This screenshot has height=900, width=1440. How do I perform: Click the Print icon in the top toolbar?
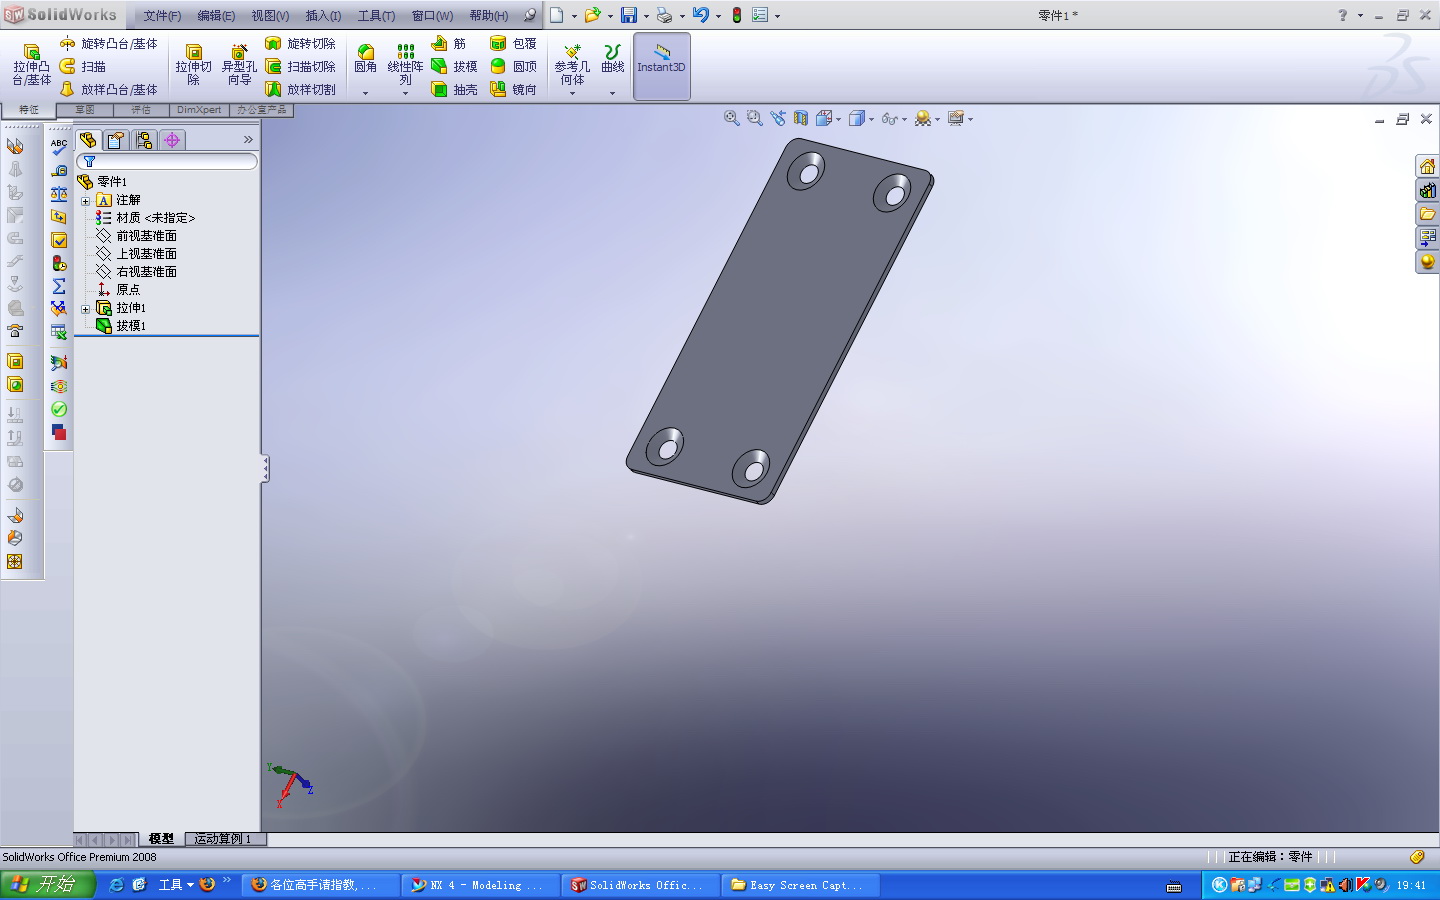(x=665, y=15)
